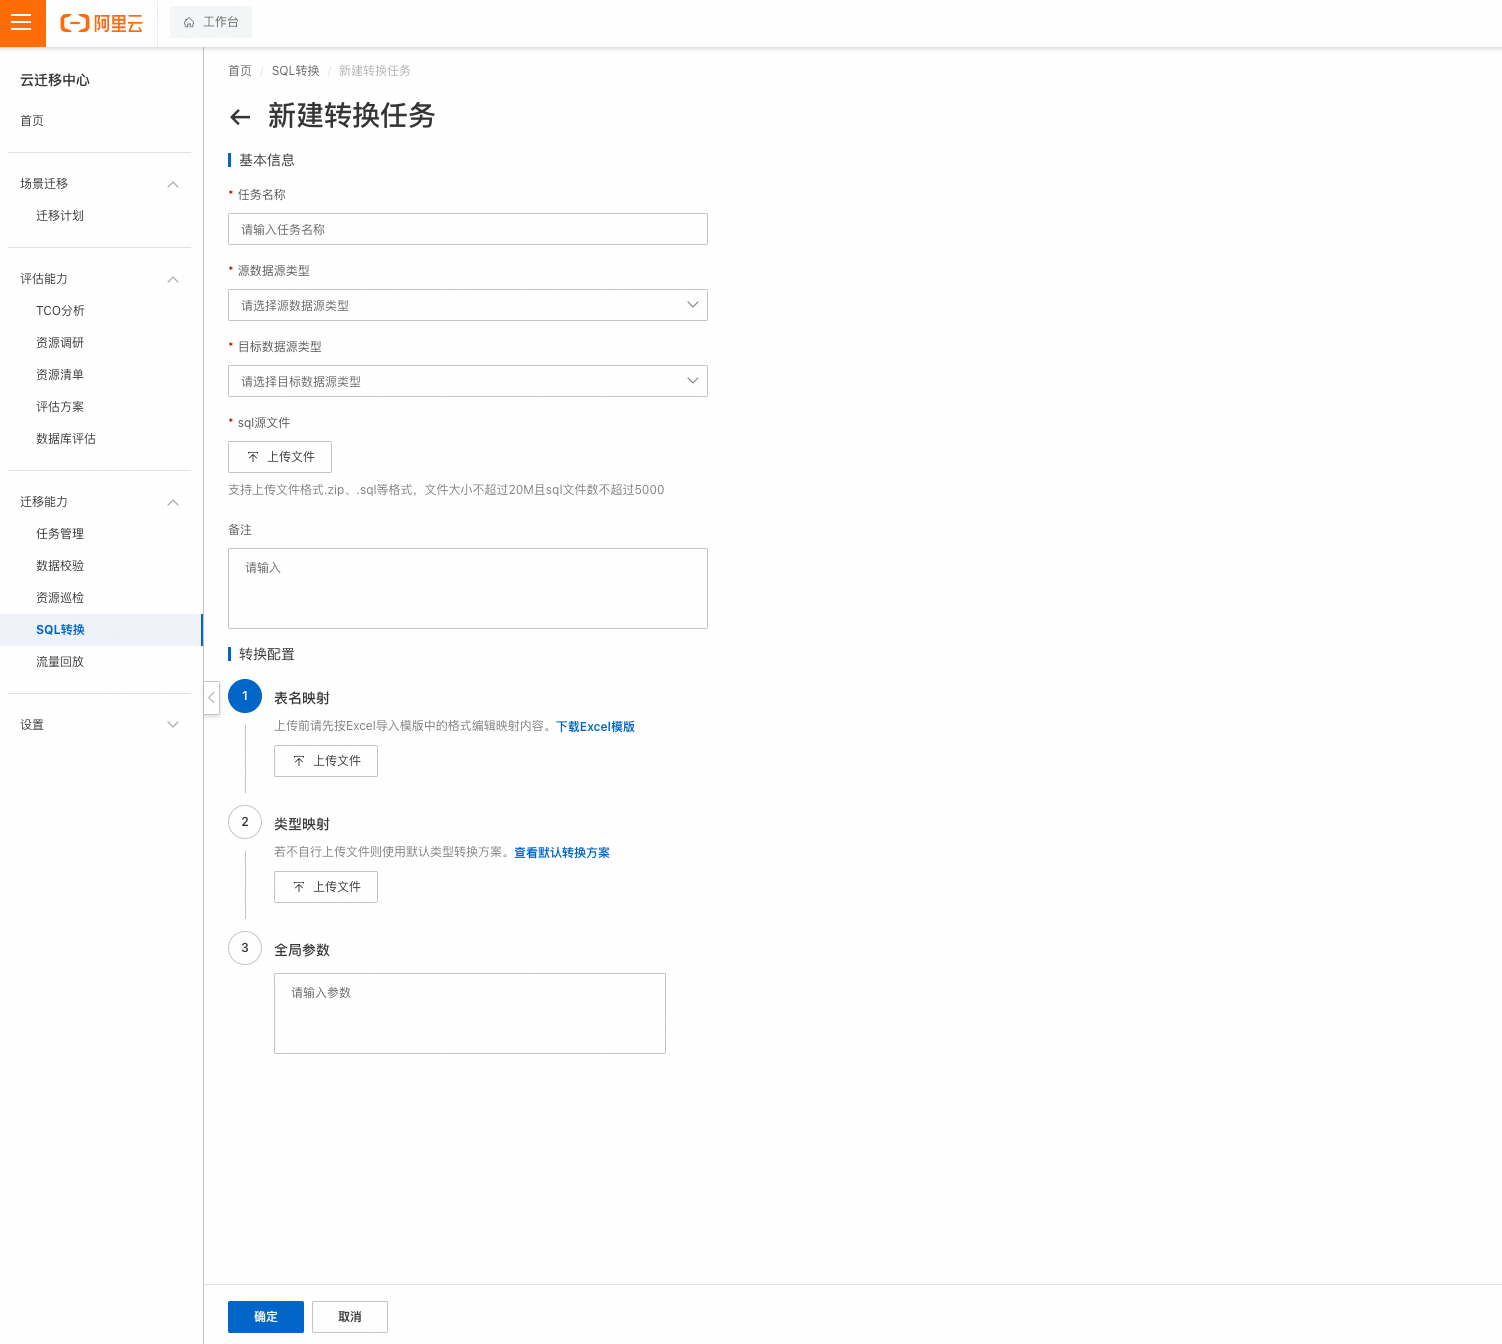Viewport: 1502px width, 1344px height.
Task: Click 上传文件 under 类型映射
Action: coord(326,887)
